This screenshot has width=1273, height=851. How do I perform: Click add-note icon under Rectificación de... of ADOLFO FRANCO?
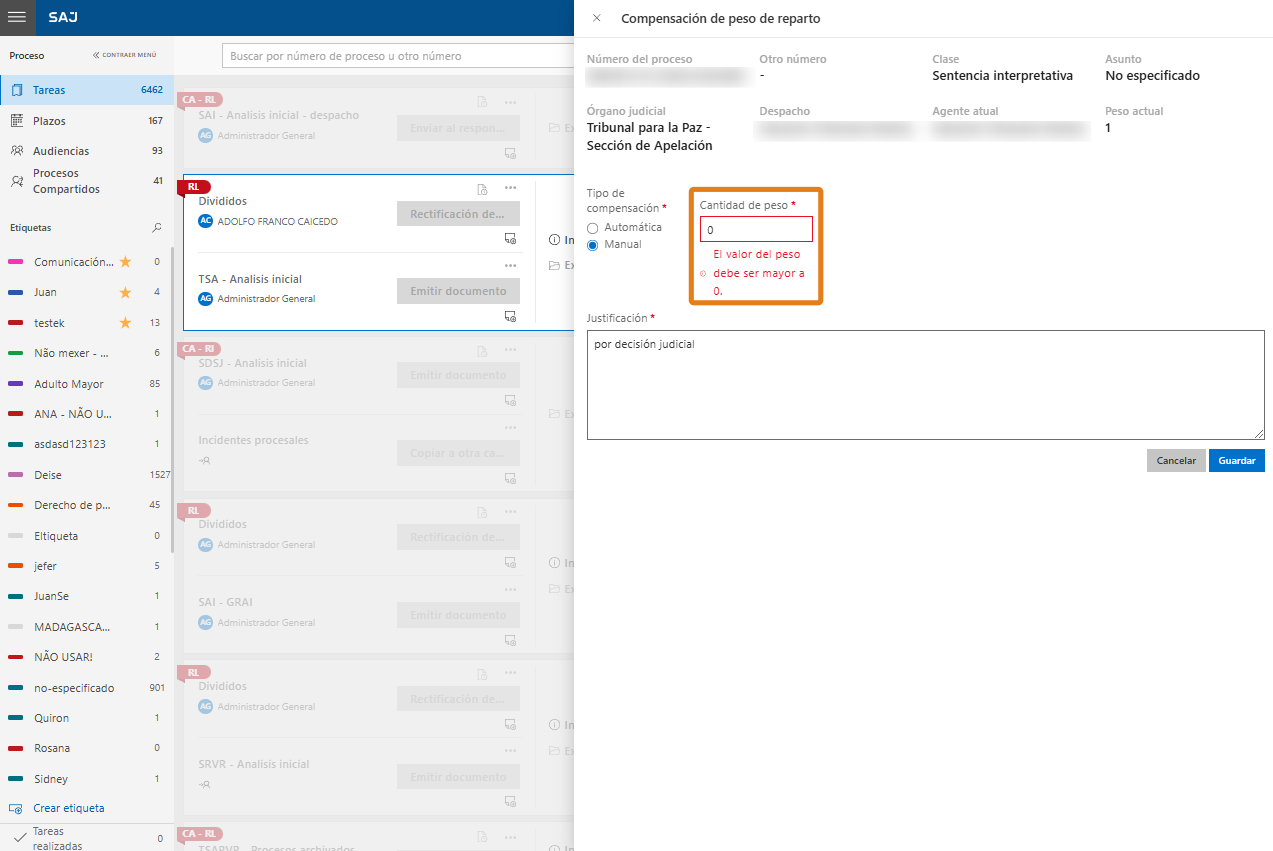pyautogui.click(x=510, y=239)
